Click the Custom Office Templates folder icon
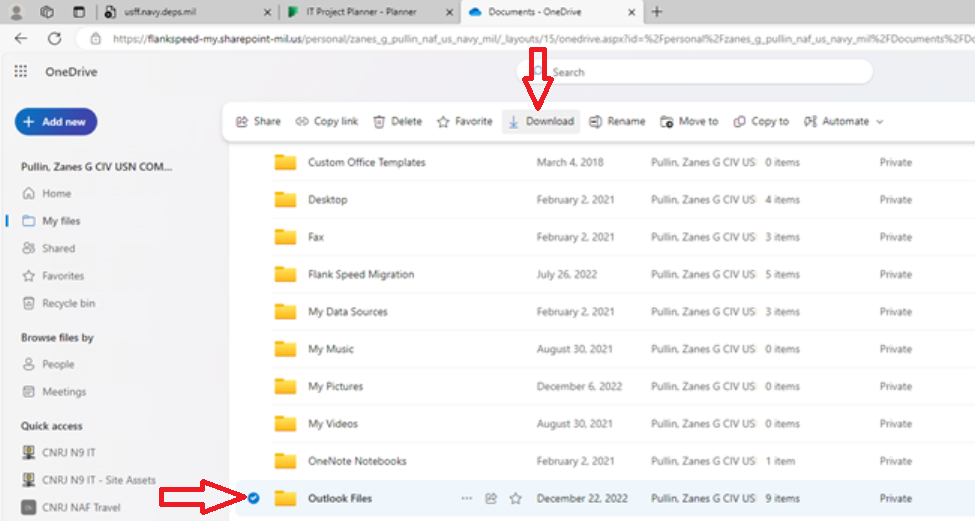The image size is (975, 521). 285,162
